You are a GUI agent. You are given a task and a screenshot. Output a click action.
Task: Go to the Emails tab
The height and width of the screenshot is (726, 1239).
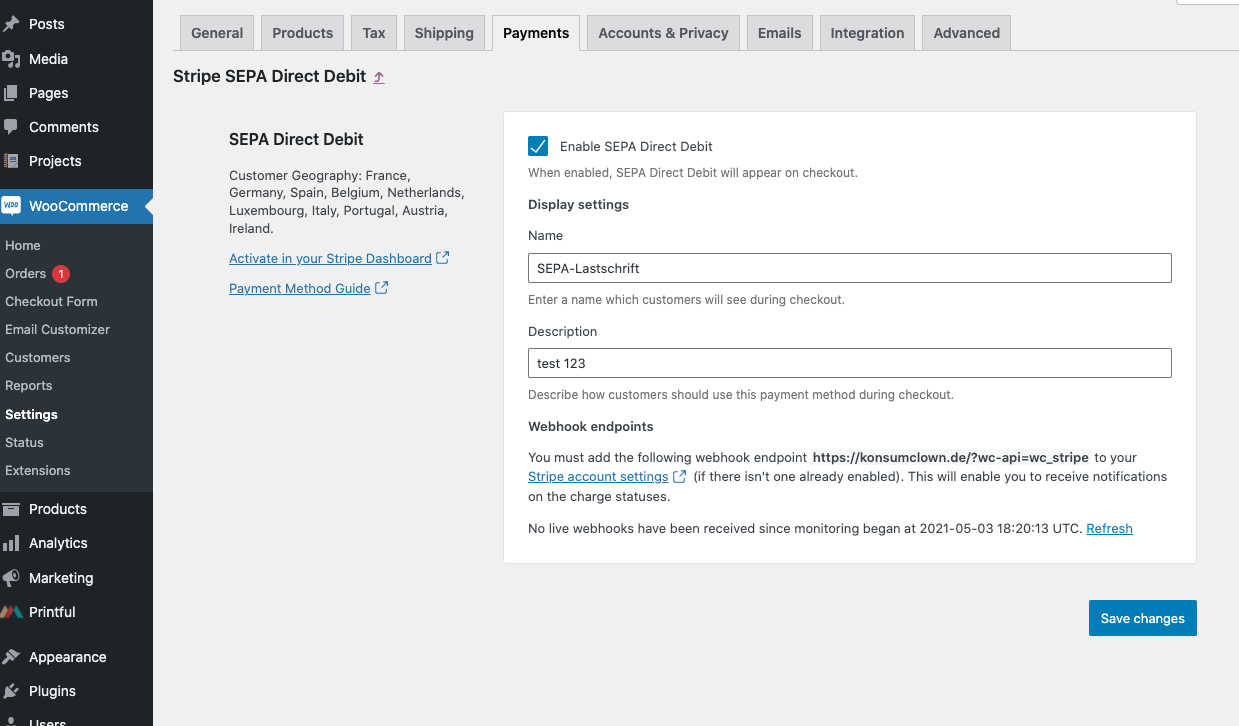[780, 33]
